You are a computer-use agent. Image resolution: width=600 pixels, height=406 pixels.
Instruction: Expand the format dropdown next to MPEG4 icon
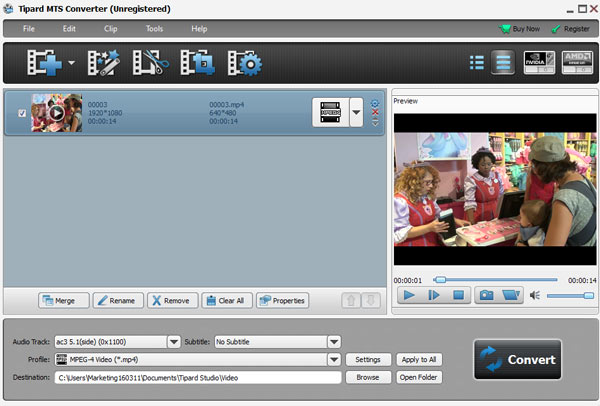pyautogui.click(x=356, y=112)
